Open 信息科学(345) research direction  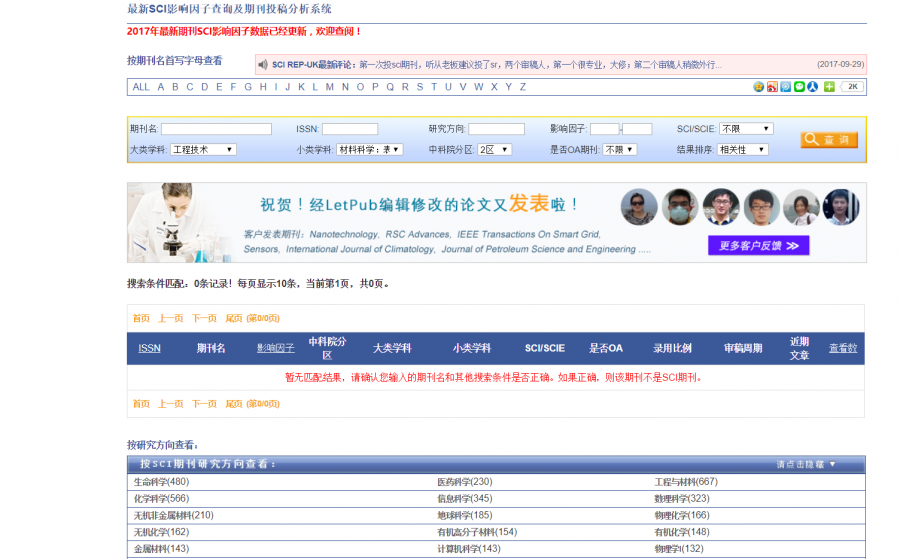coord(465,499)
